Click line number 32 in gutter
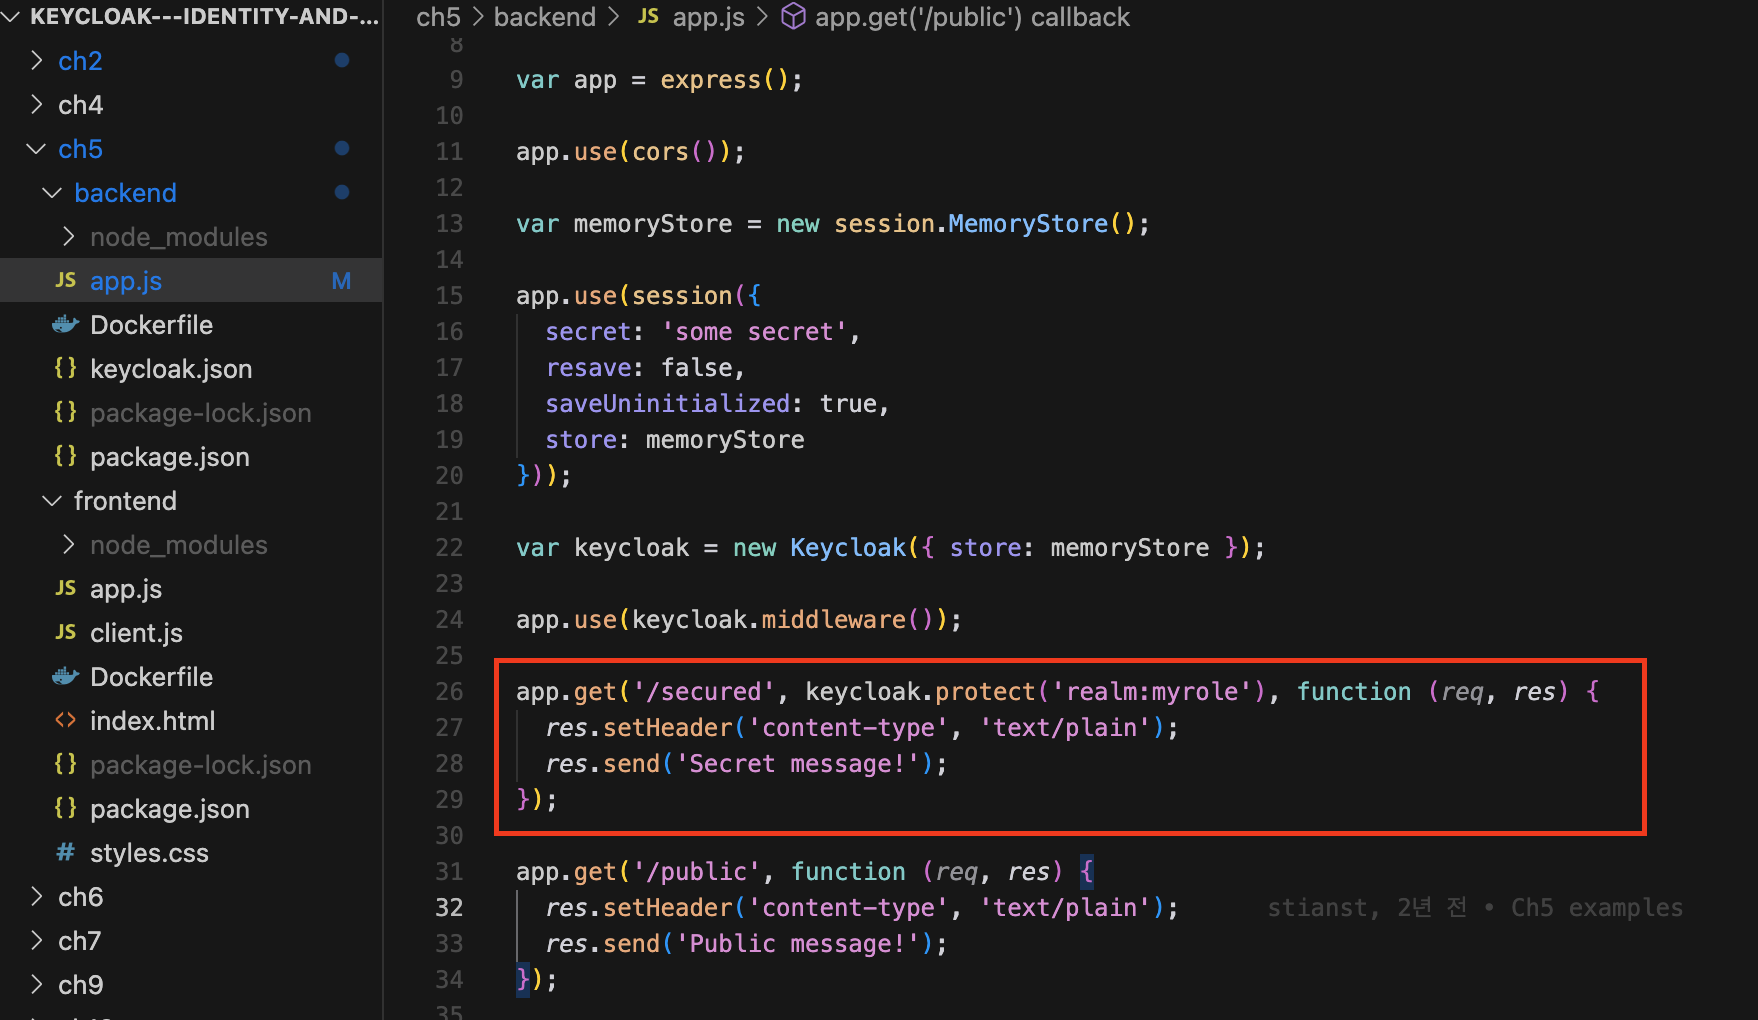The width and height of the screenshot is (1758, 1020). 449,908
